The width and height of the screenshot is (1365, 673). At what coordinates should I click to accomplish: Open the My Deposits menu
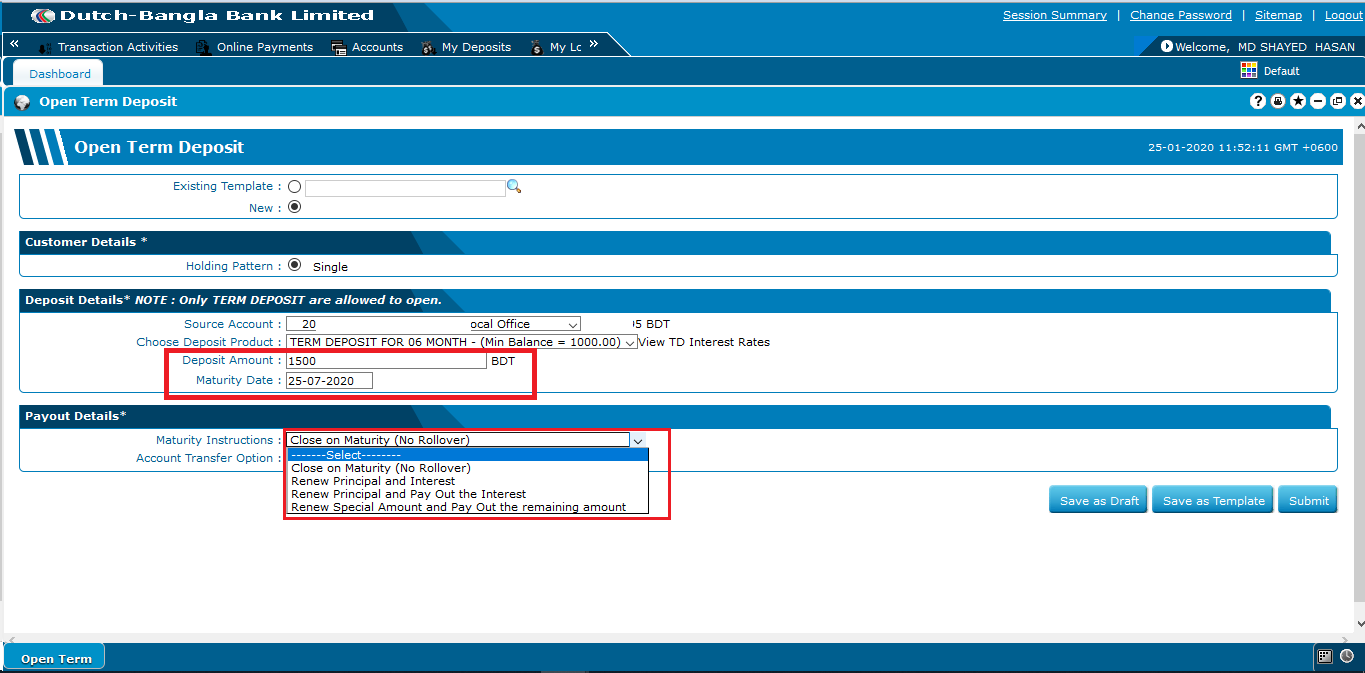point(476,47)
